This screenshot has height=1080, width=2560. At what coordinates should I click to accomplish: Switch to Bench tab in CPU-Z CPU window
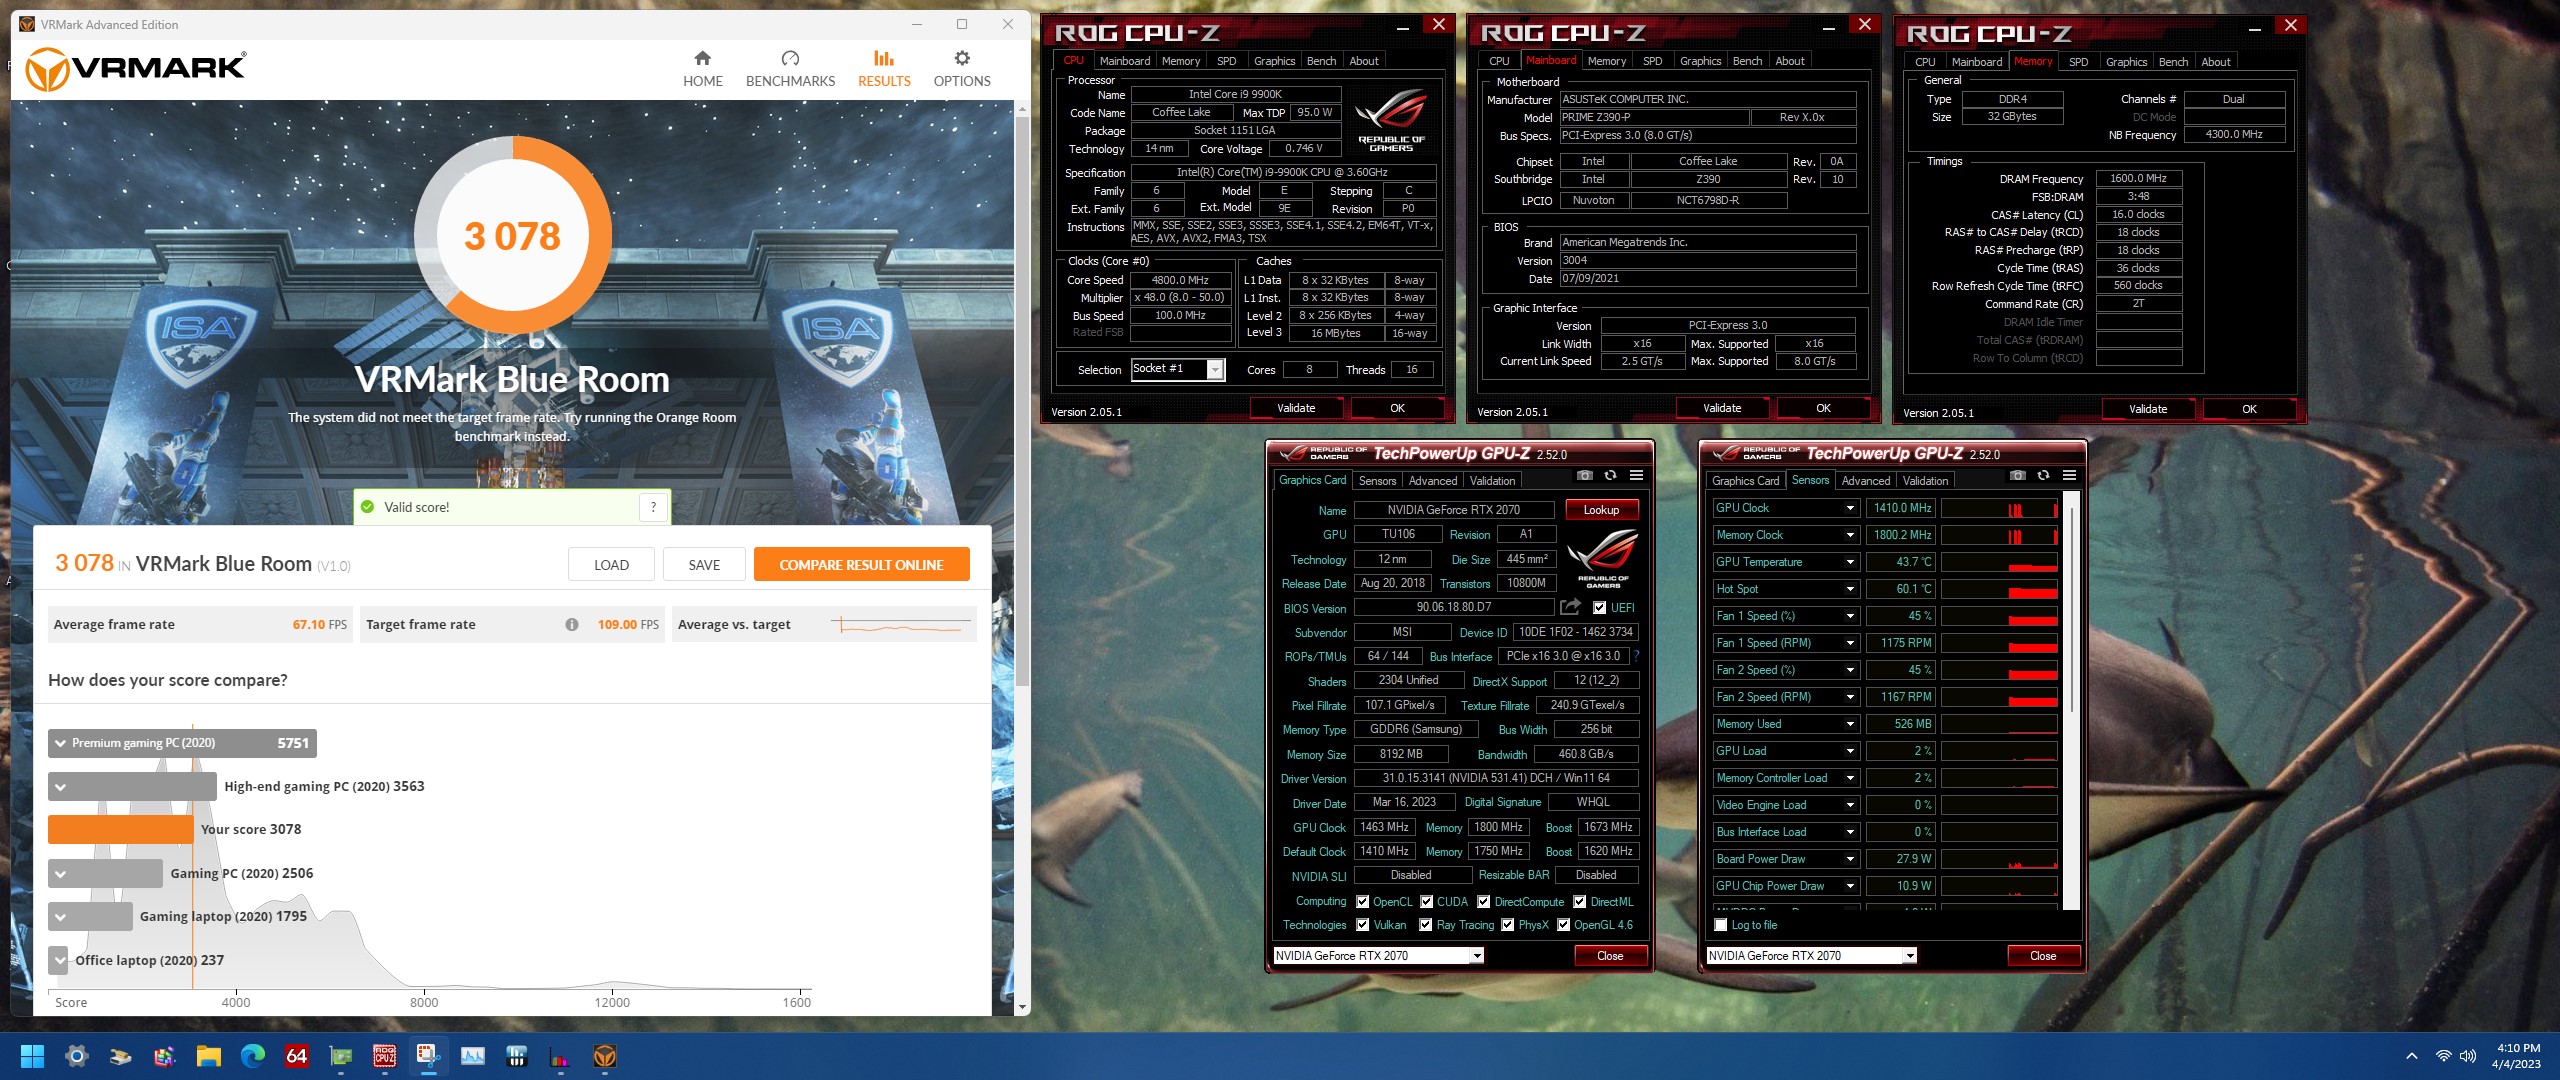[1321, 61]
